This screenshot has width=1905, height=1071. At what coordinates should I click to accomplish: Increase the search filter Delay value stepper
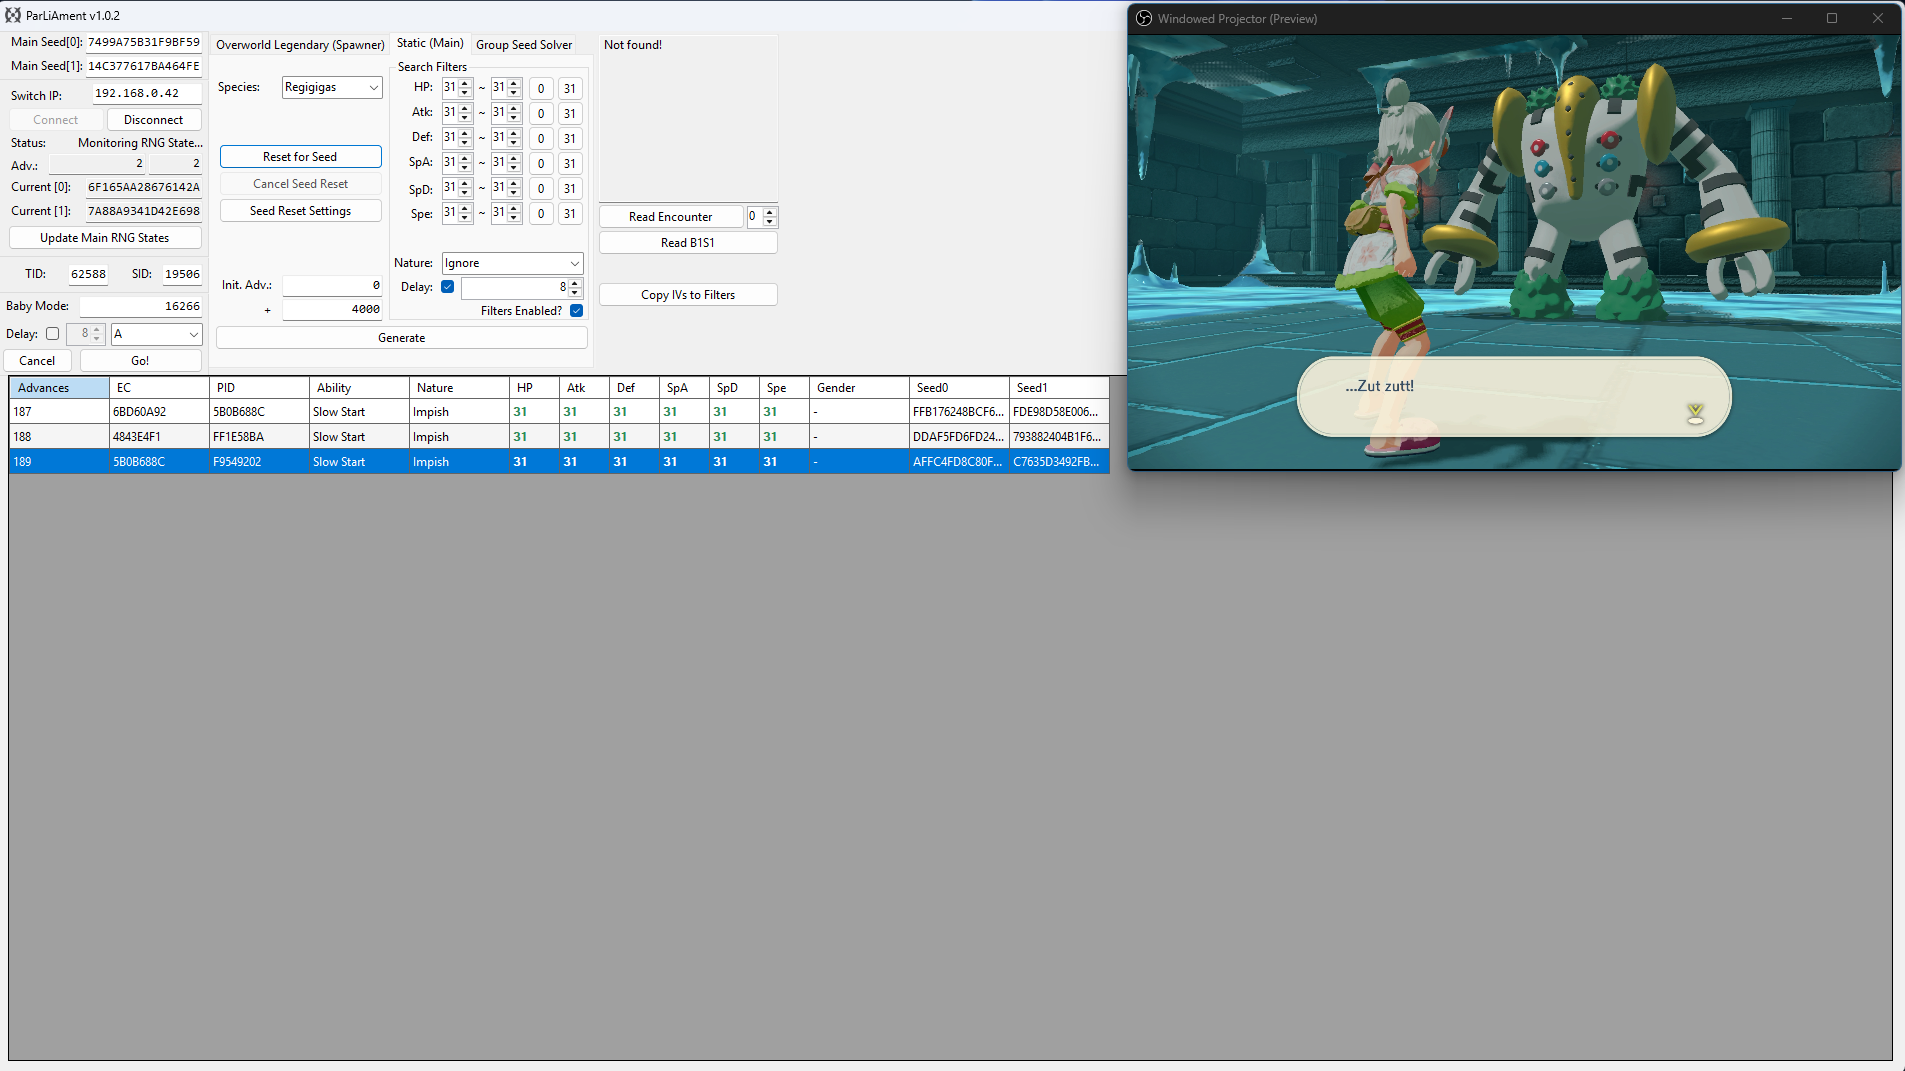575,283
